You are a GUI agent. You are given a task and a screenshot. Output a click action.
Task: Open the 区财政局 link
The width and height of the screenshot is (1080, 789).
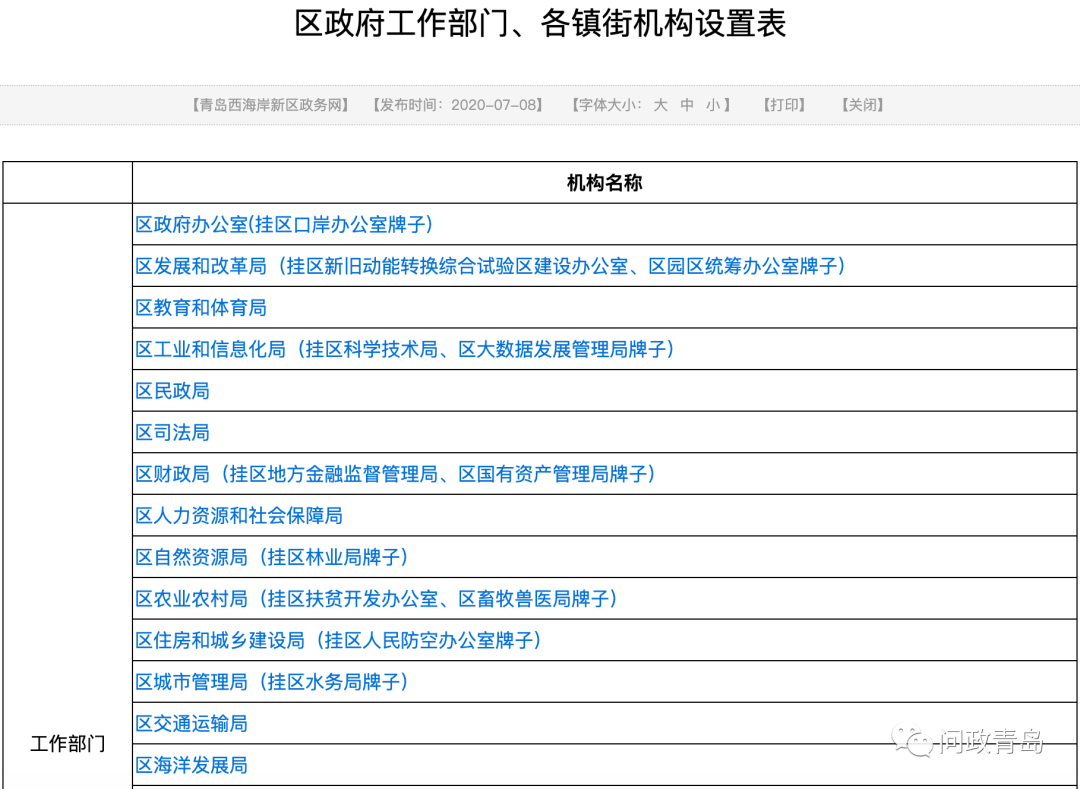pos(395,474)
